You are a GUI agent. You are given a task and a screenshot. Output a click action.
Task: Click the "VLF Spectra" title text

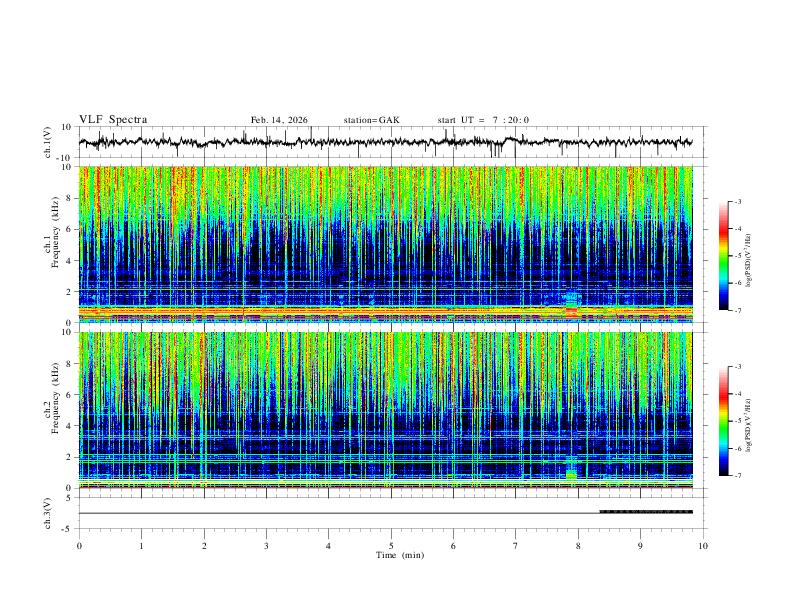(113, 120)
